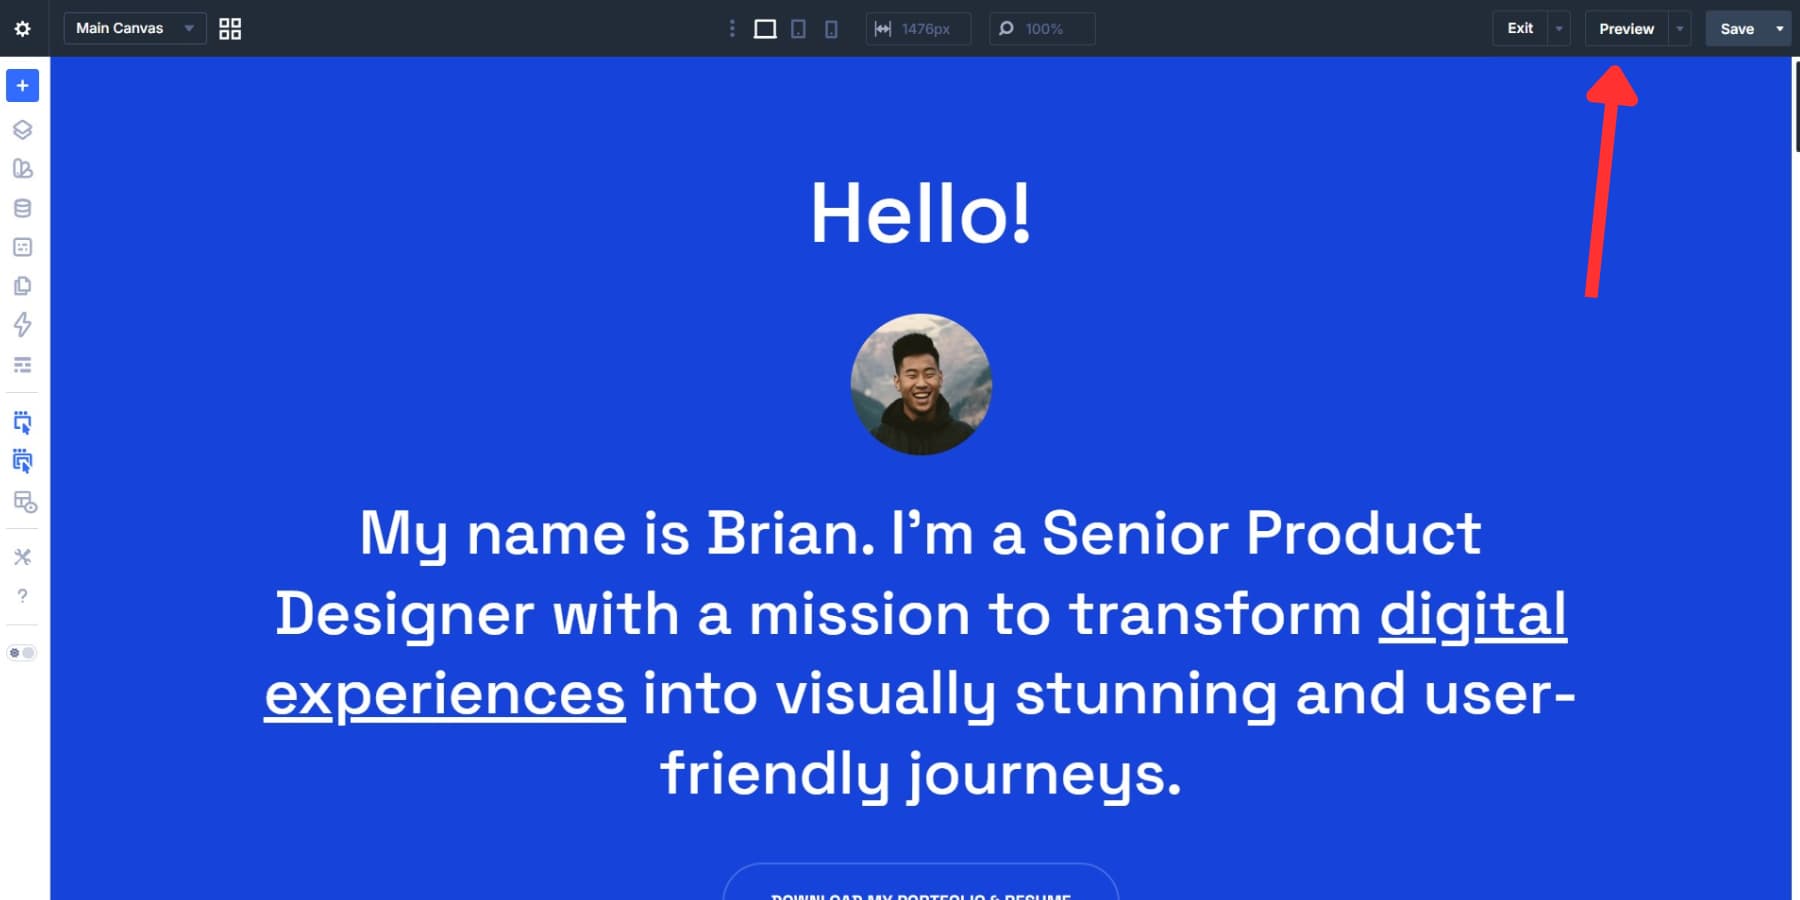The height and width of the screenshot is (900, 1800).
Task: Select the wrench tools icon
Action: (22, 557)
